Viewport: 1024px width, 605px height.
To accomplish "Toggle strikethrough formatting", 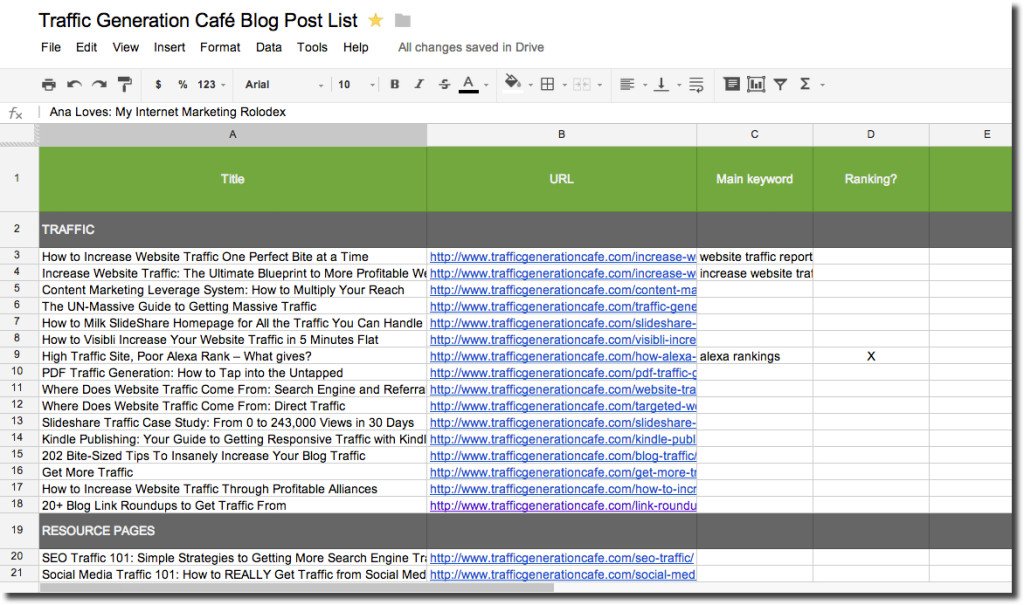I will (x=445, y=84).
